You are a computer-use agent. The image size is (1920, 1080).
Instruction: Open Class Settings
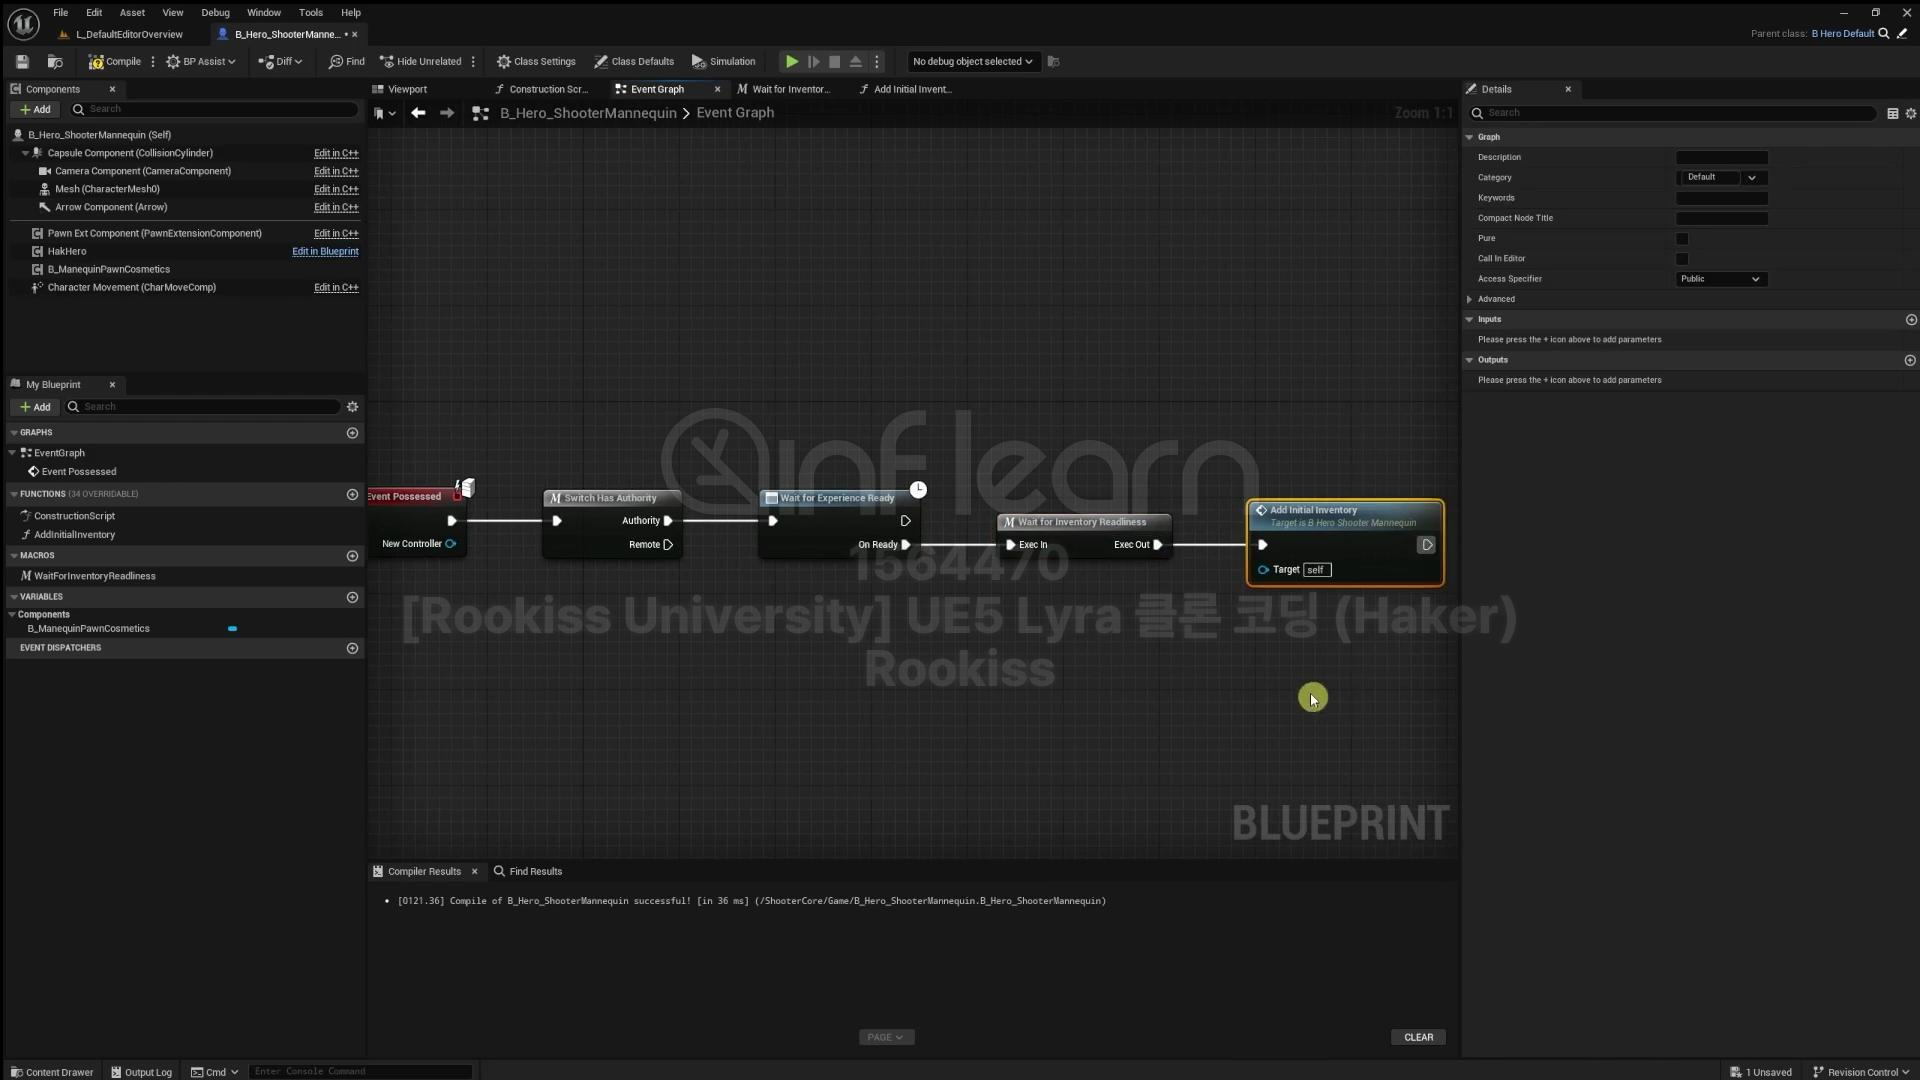[536, 62]
